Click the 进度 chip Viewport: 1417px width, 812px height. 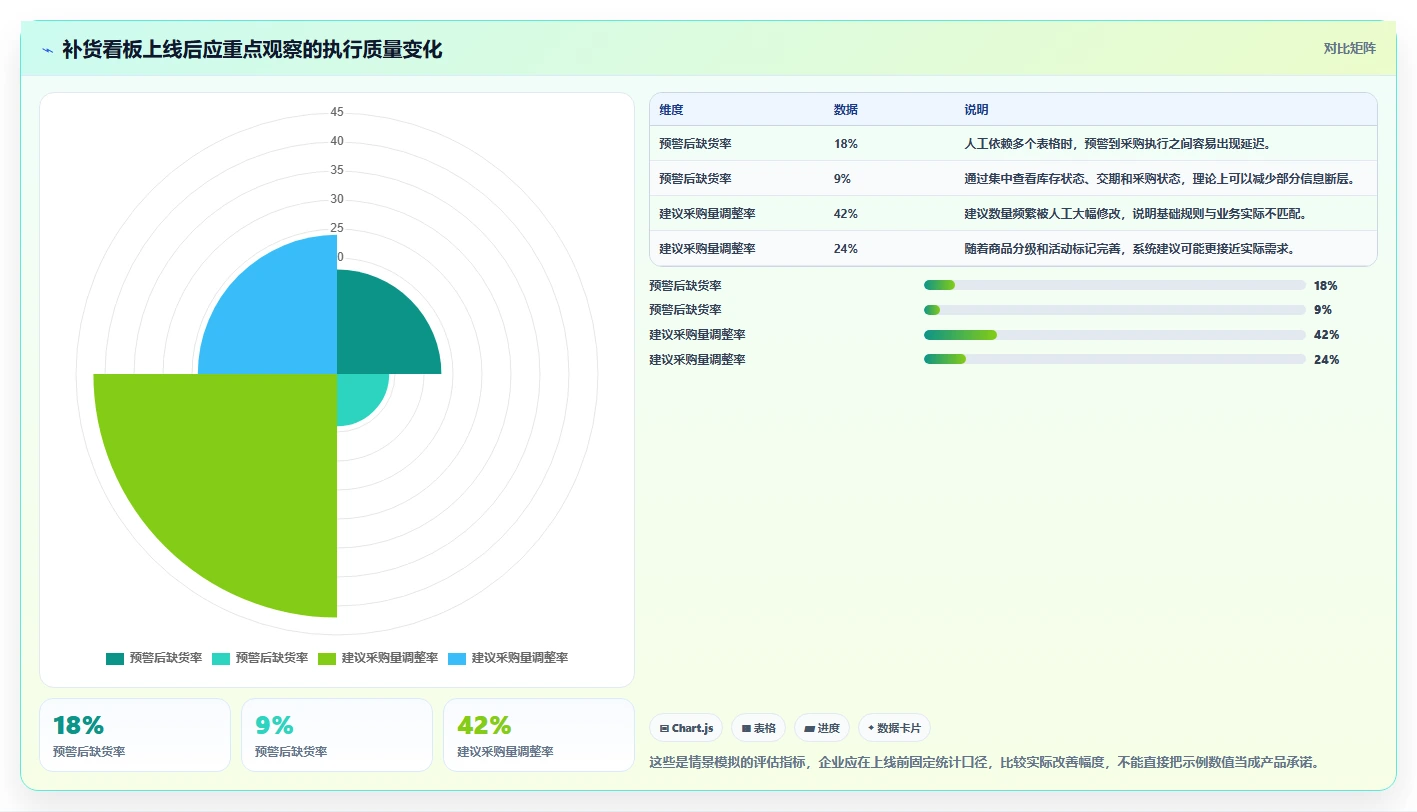tap(822, 728)
